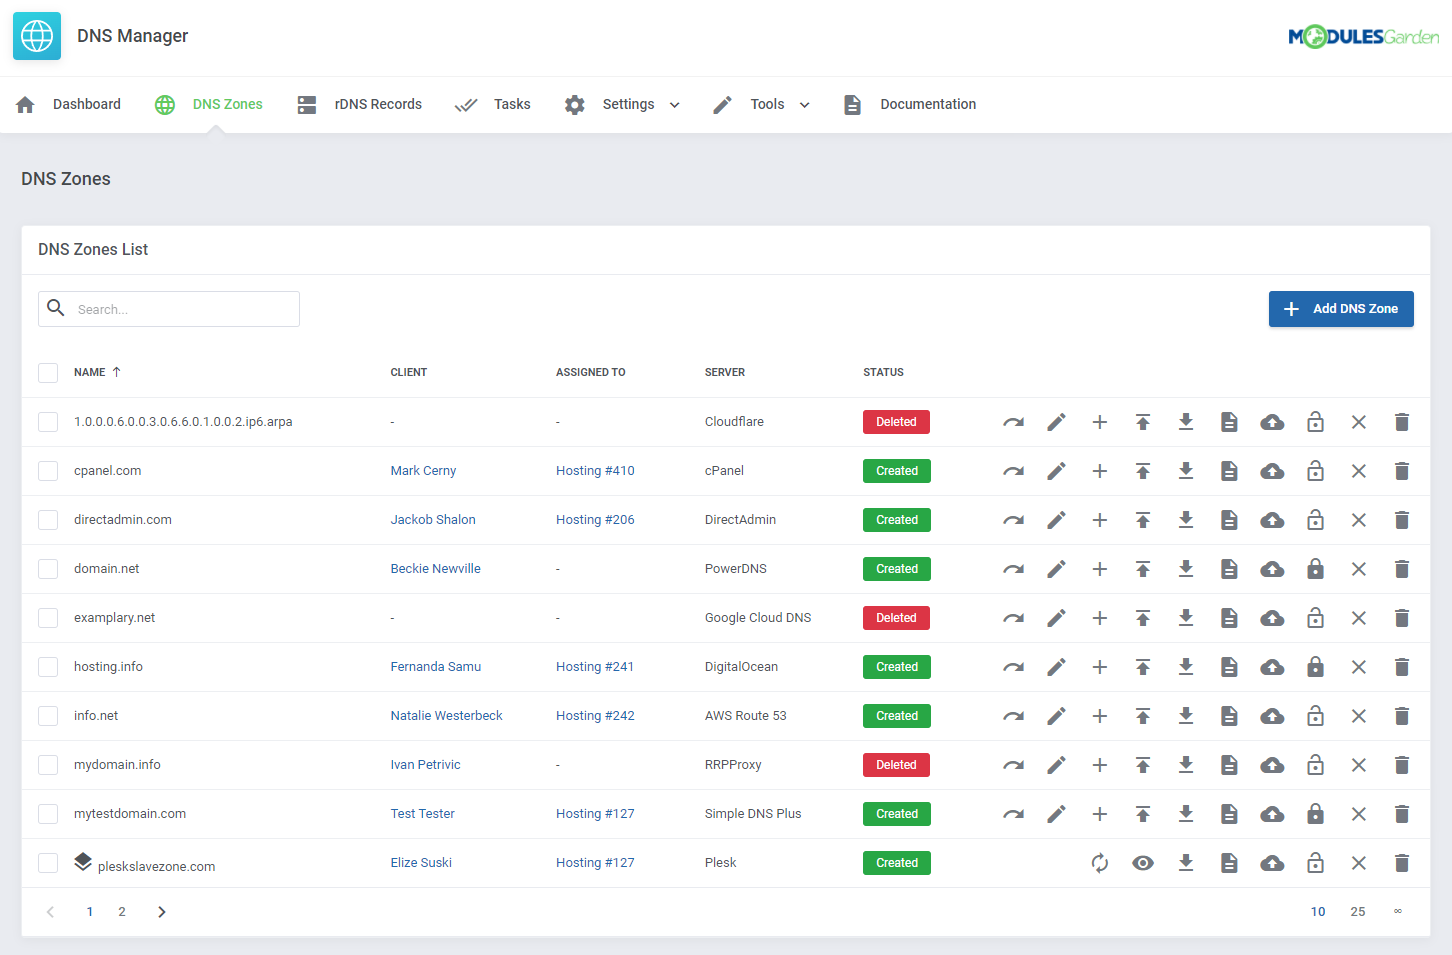This screenshot has width=1452, height=955.
Task: Click the Add DNS Zone button
Action: pos(1341,308)
